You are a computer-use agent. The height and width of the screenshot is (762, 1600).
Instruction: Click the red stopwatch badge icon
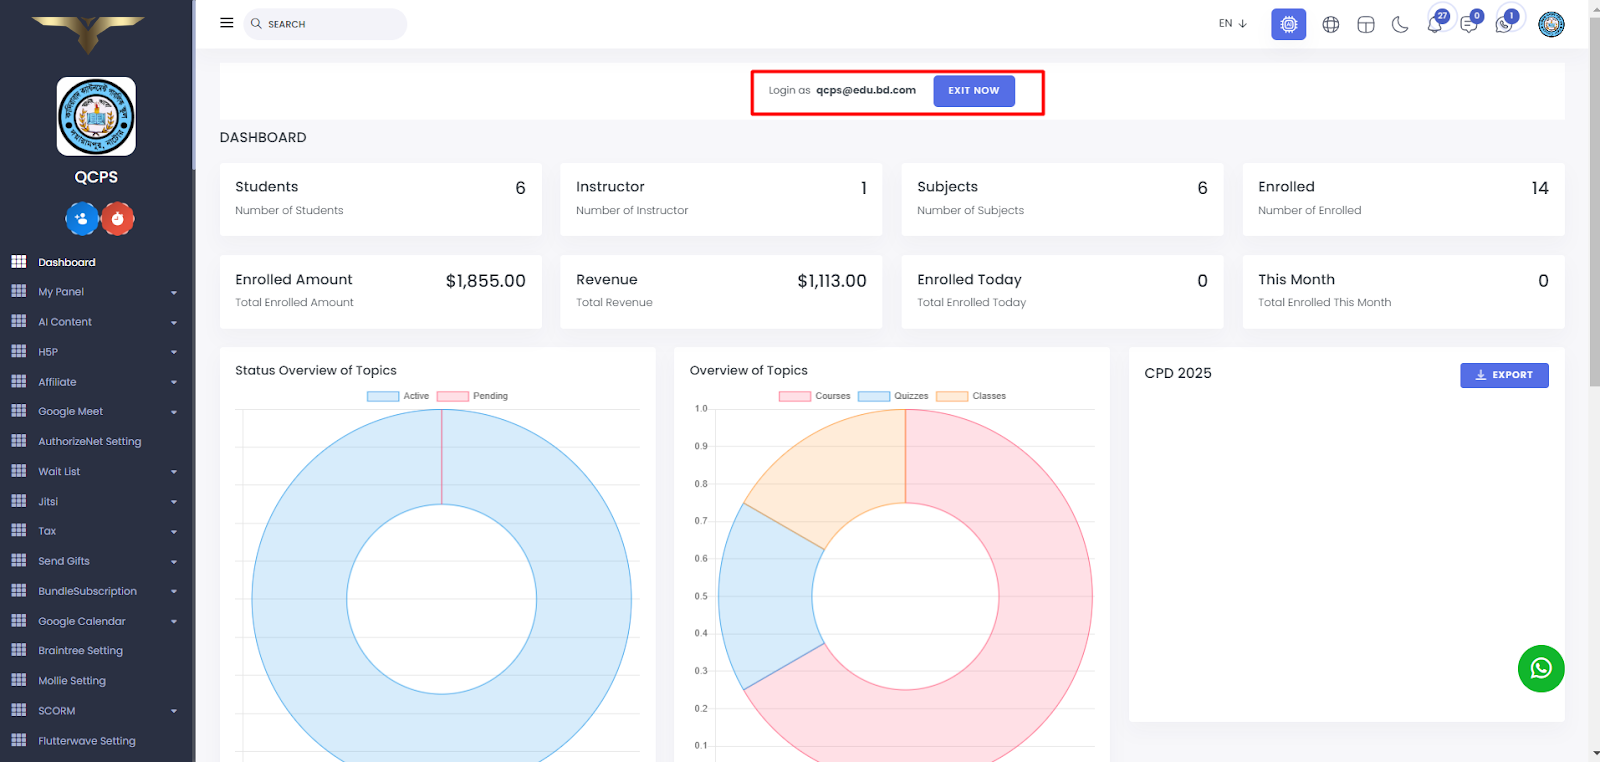(118, 218)
